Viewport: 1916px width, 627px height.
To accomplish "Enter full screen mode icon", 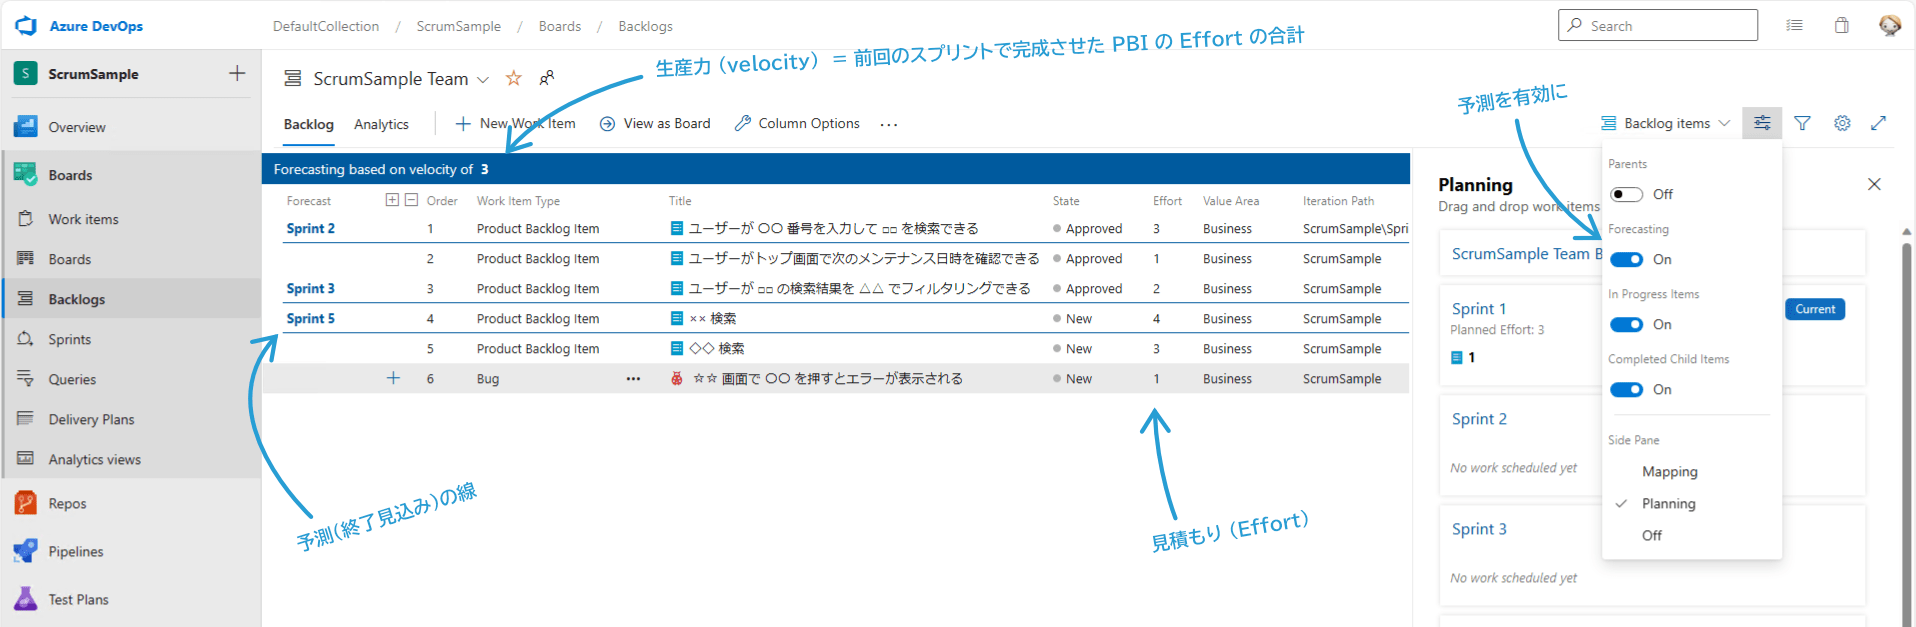I will (1879, 123).
